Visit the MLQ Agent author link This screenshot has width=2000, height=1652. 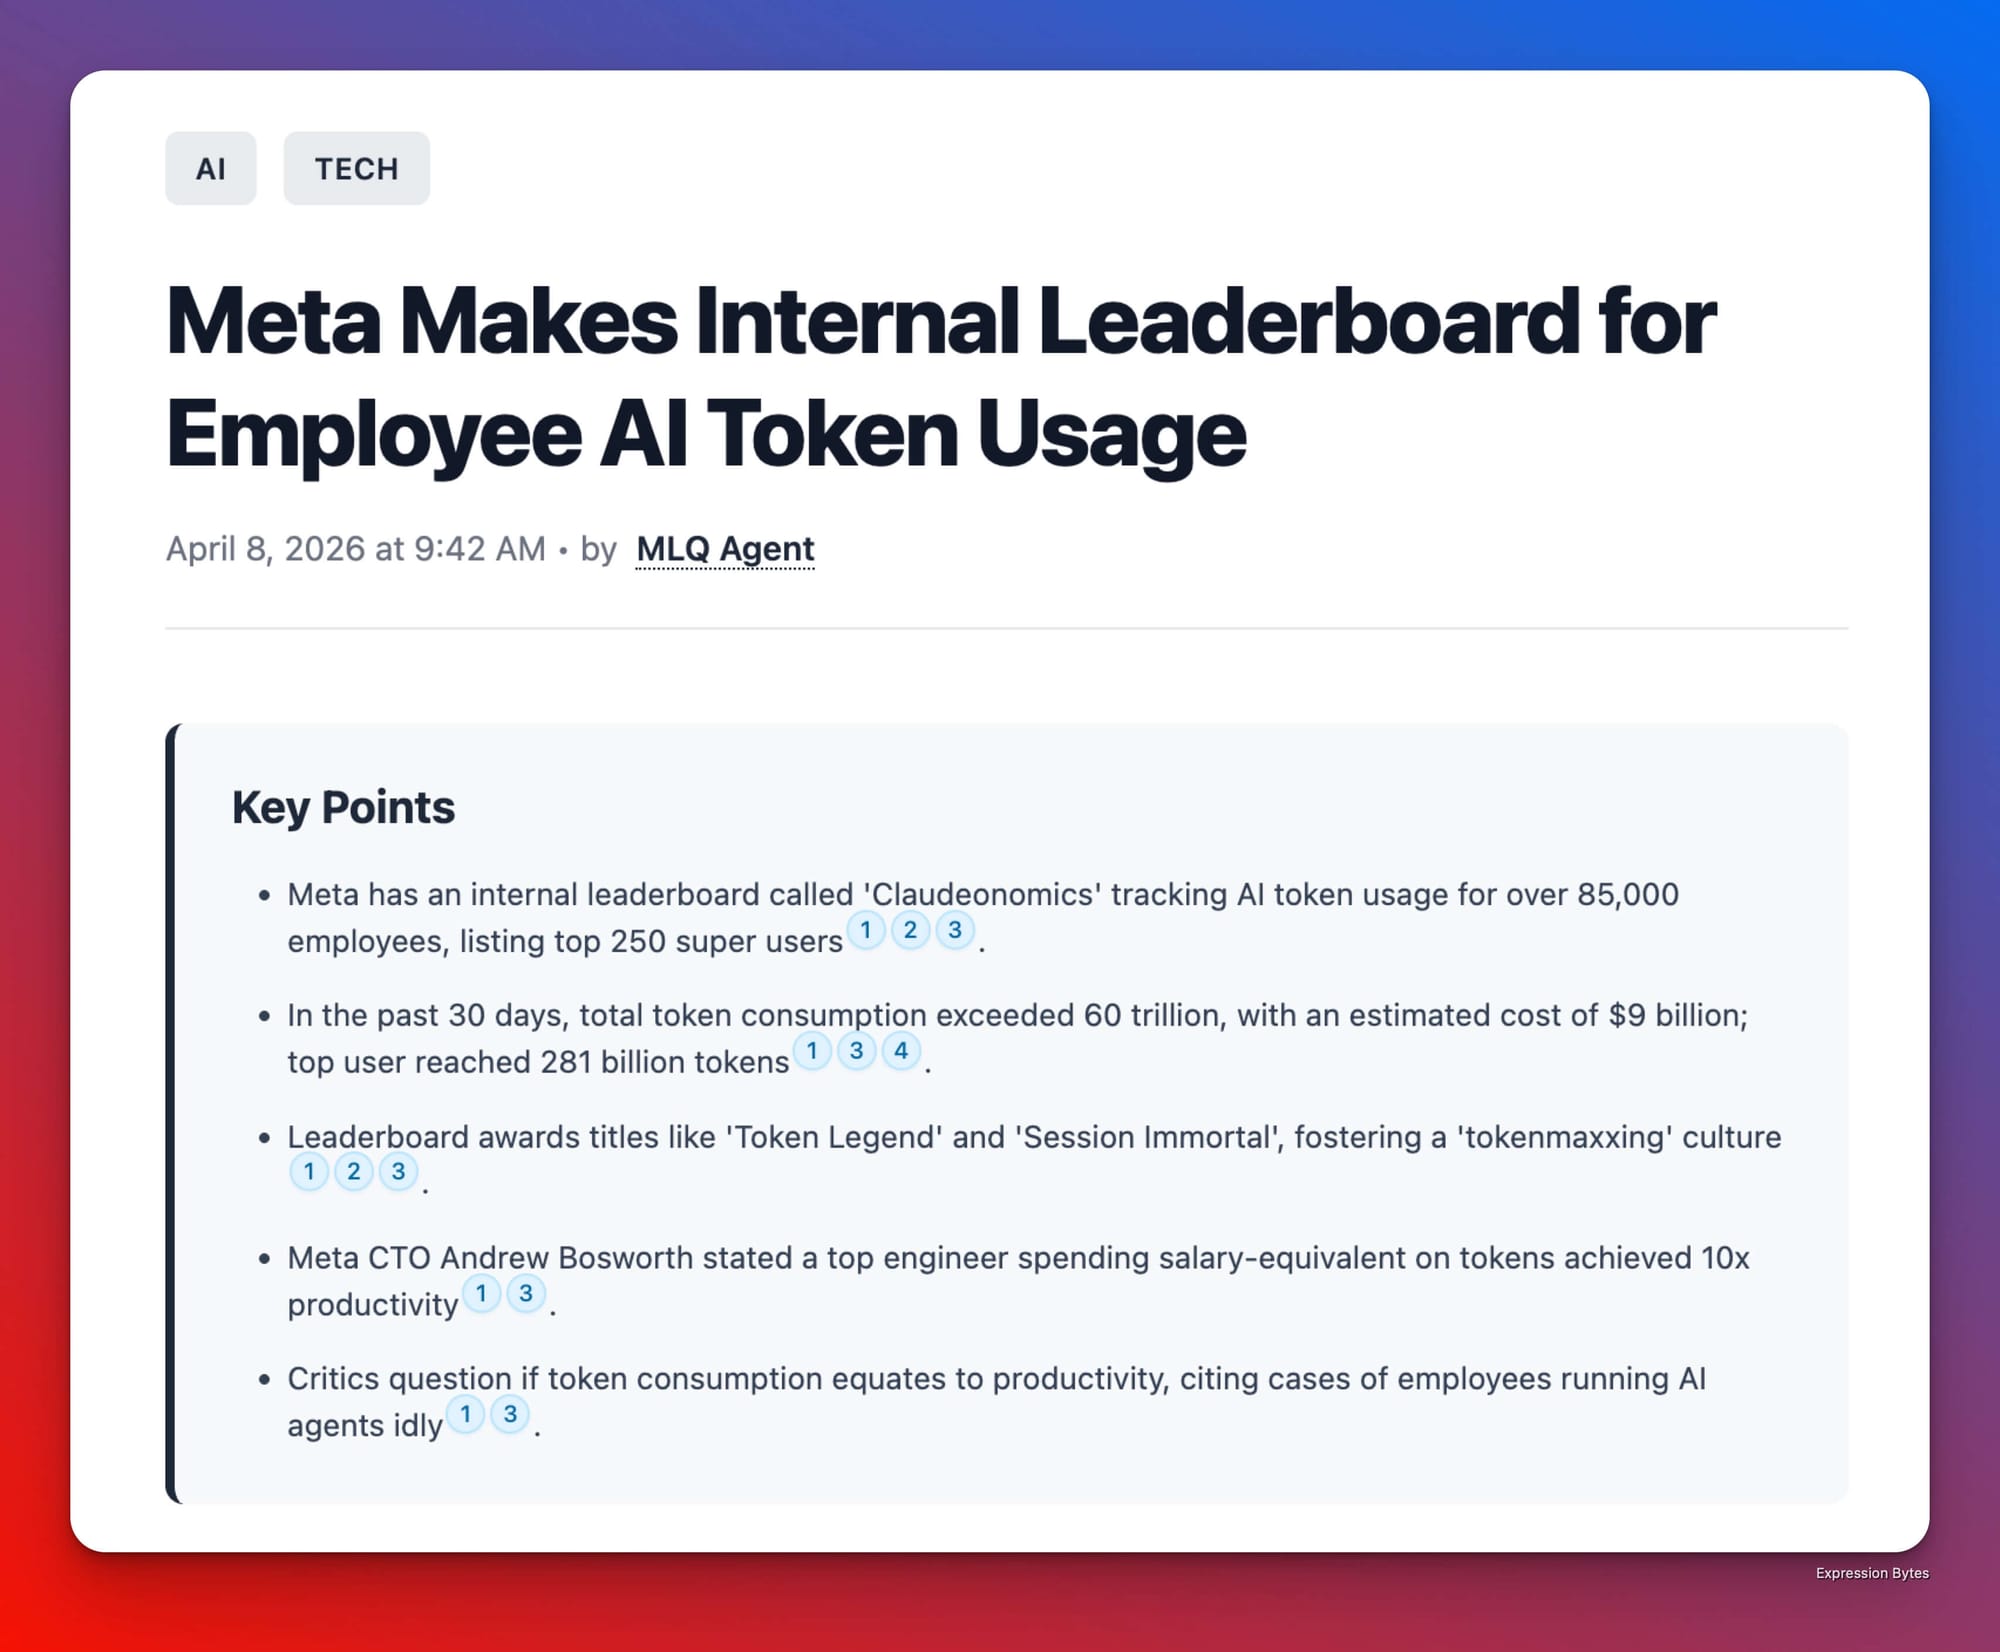[x=725, y=549]
